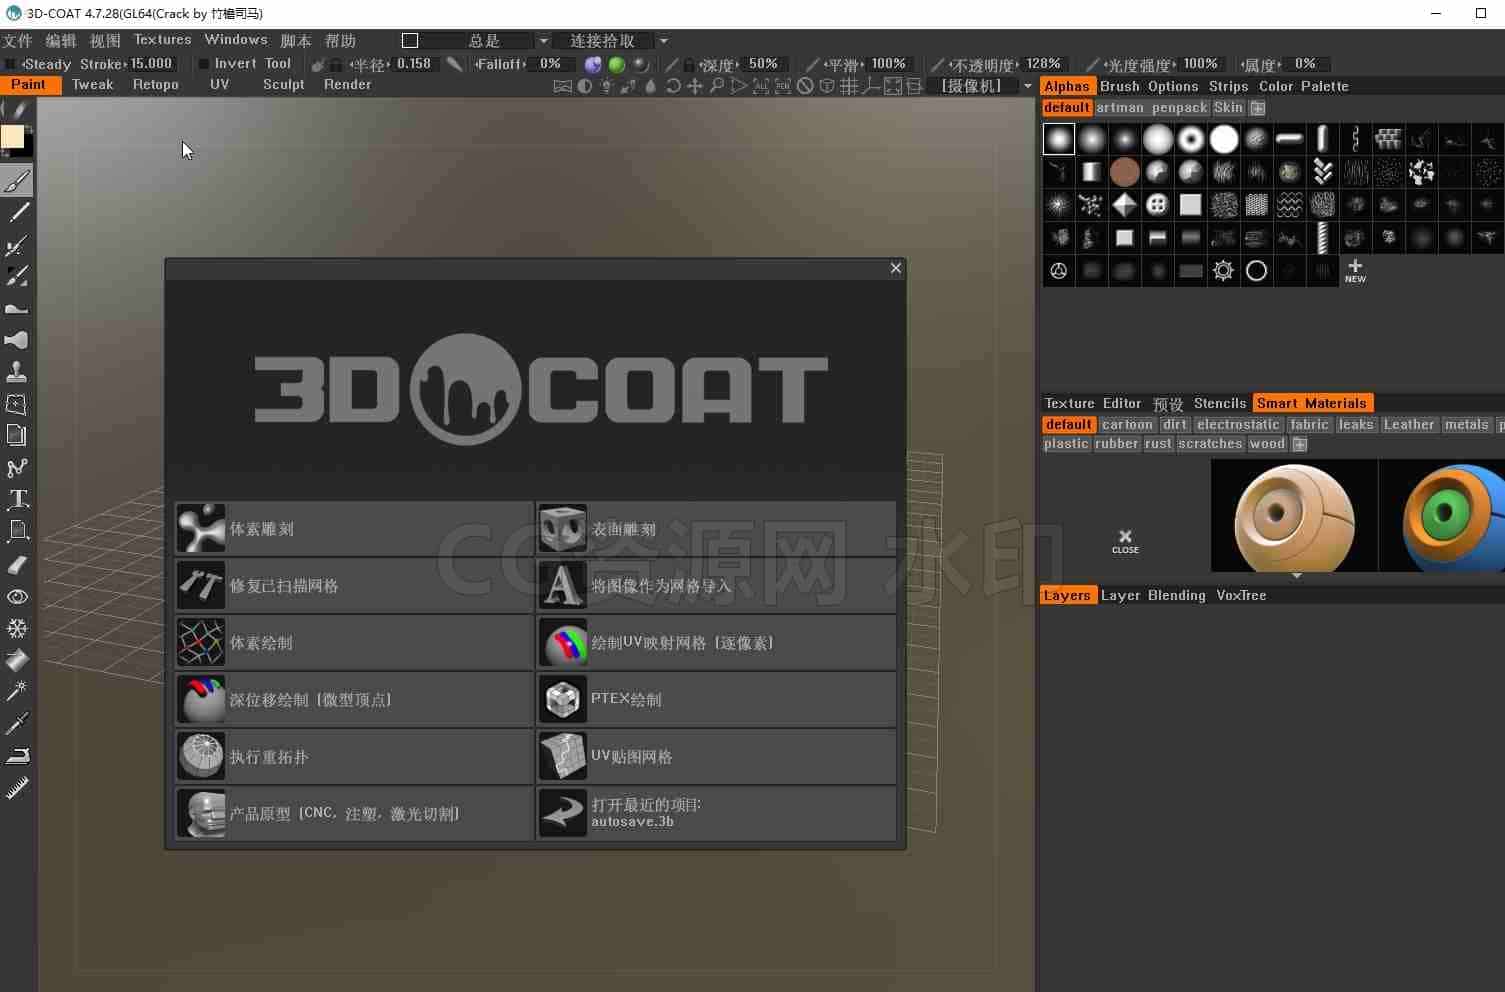Viewport: 1505px width, 992px height.
Task: Choose the white diamond pyramid alpha
Action: click(x=1125, y=205)
